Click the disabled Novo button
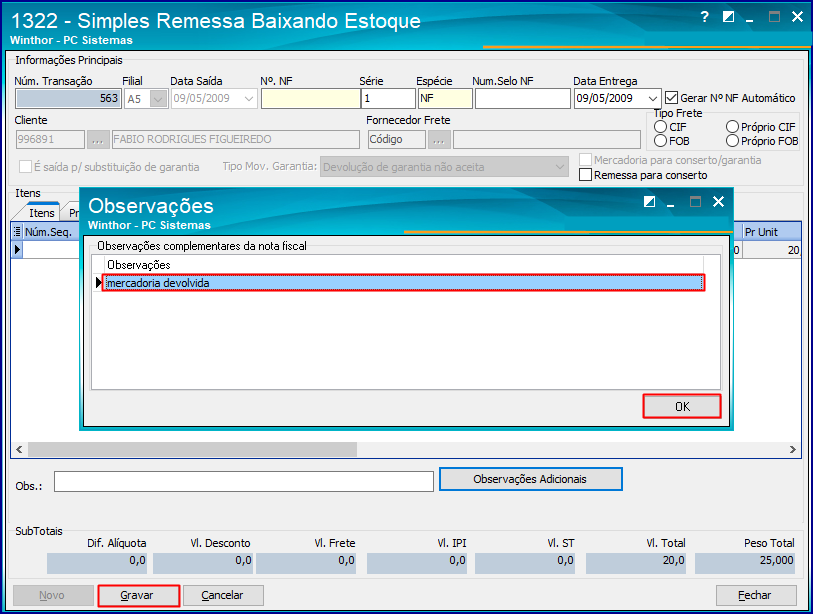Viewport: 813px width, 614px height. coord(53,595)
